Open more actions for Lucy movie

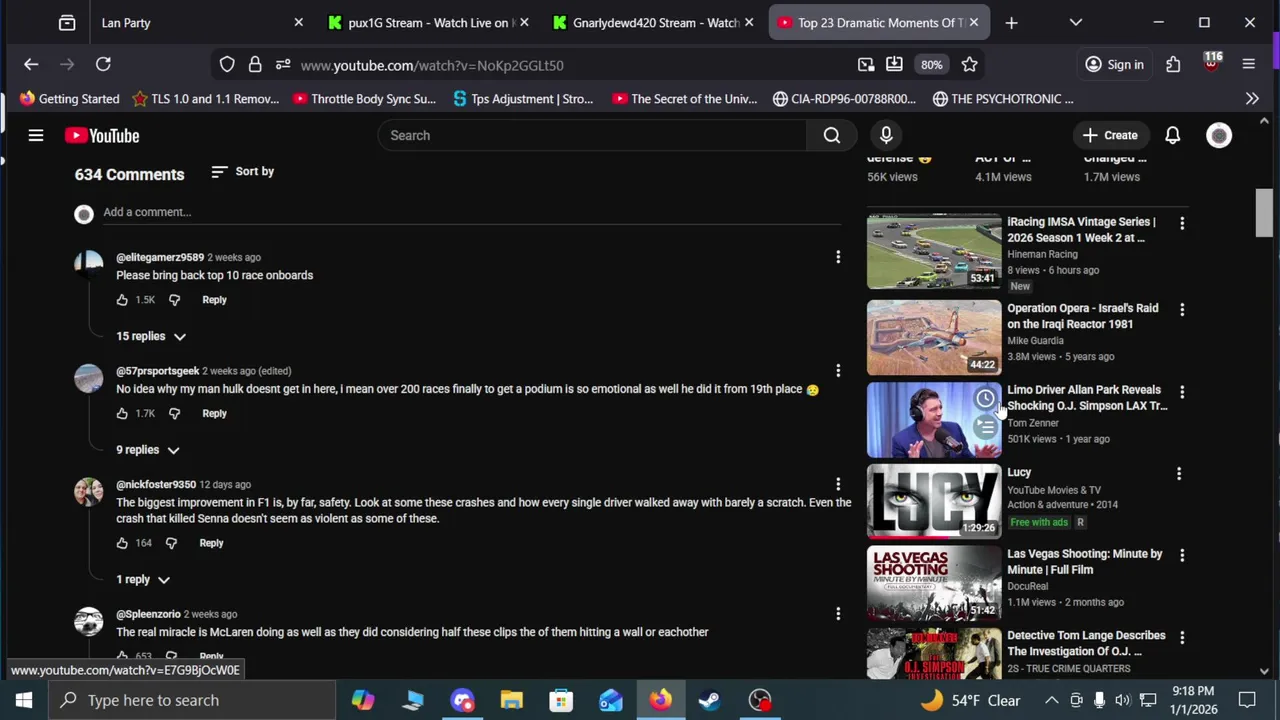[1179, 474]
